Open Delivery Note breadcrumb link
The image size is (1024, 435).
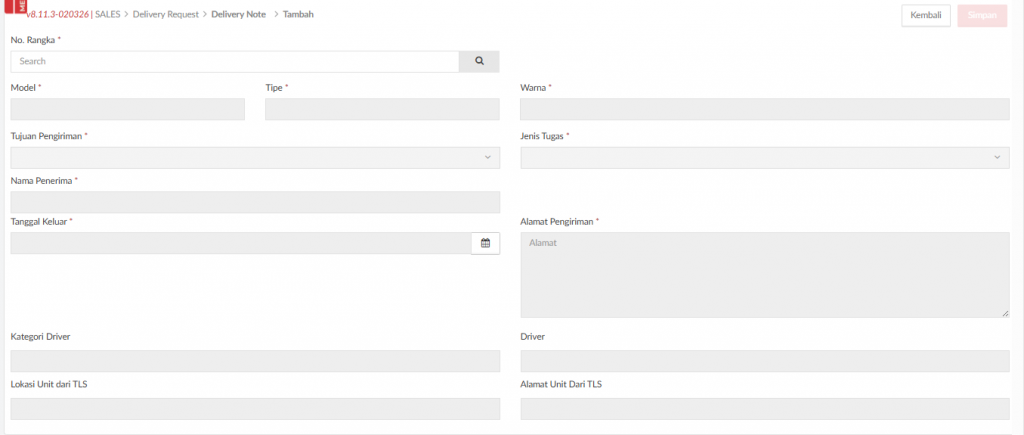coord(238,15)
